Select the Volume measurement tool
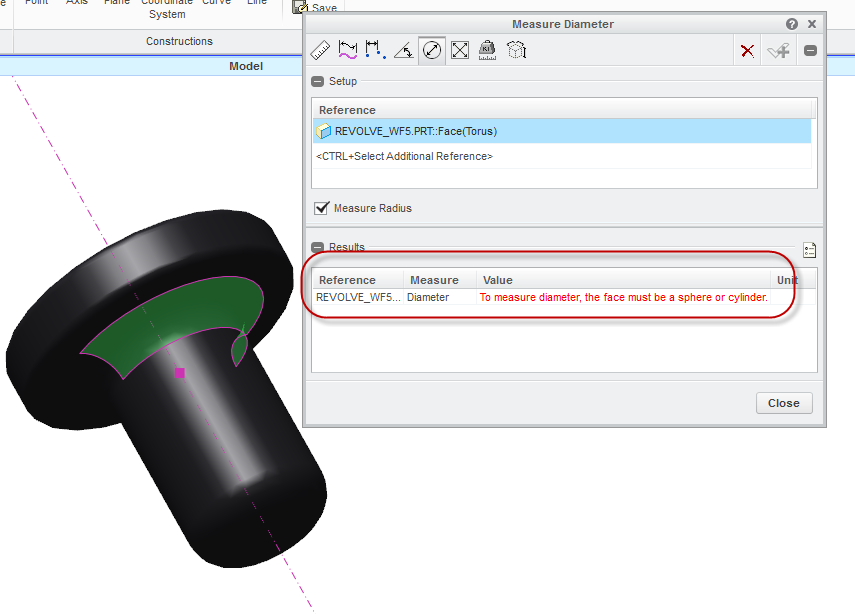Screen dimensions: 855x614 point(516,49)
